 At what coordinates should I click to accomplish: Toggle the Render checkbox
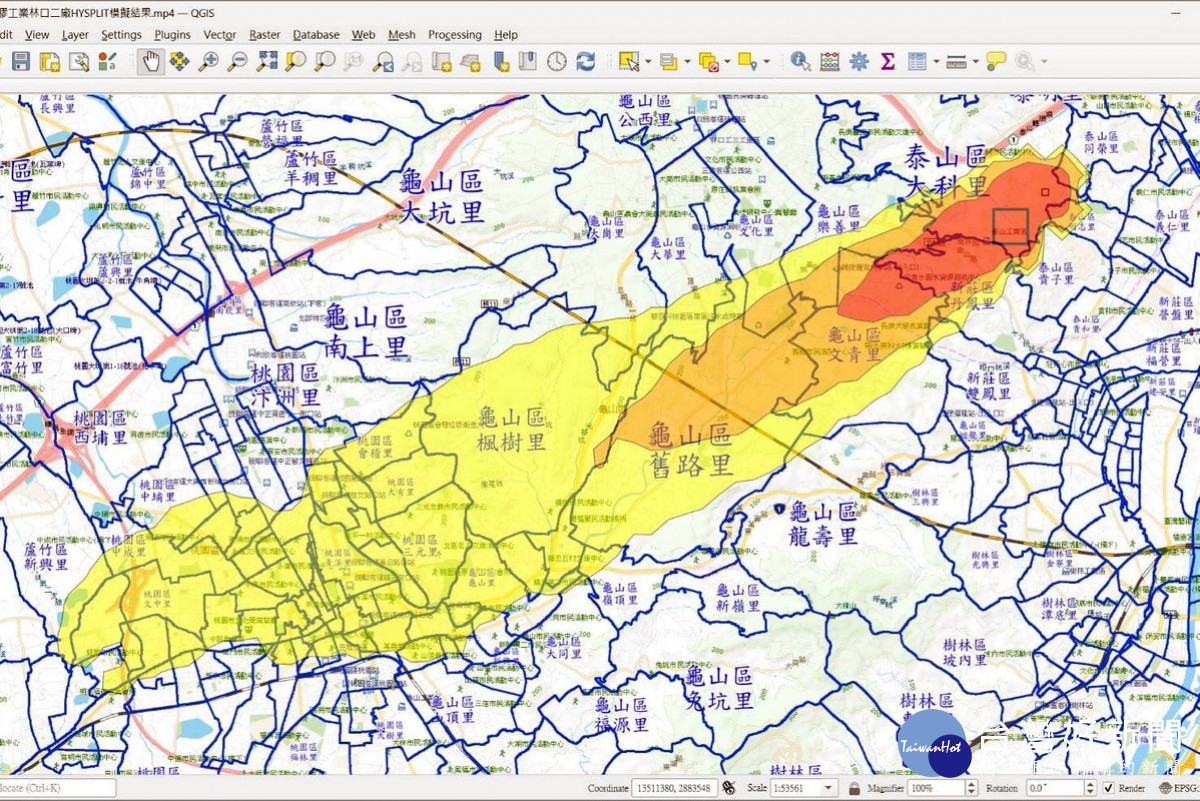pyautogui.click(x=1109, y=788)
